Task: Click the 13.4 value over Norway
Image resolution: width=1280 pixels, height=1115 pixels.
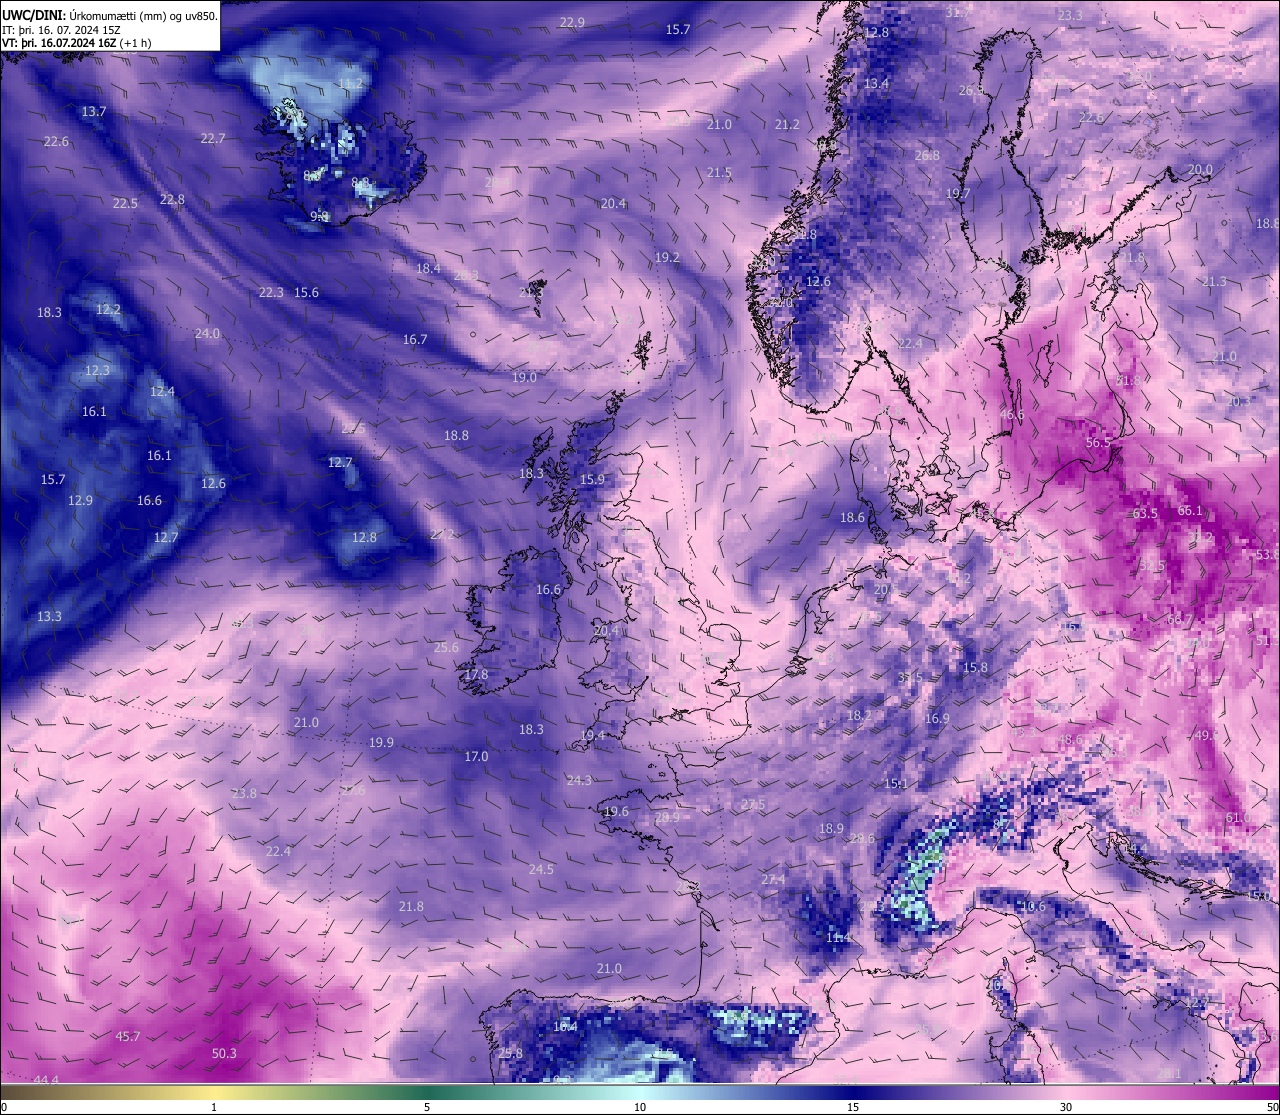Action: tap(876, 83)
